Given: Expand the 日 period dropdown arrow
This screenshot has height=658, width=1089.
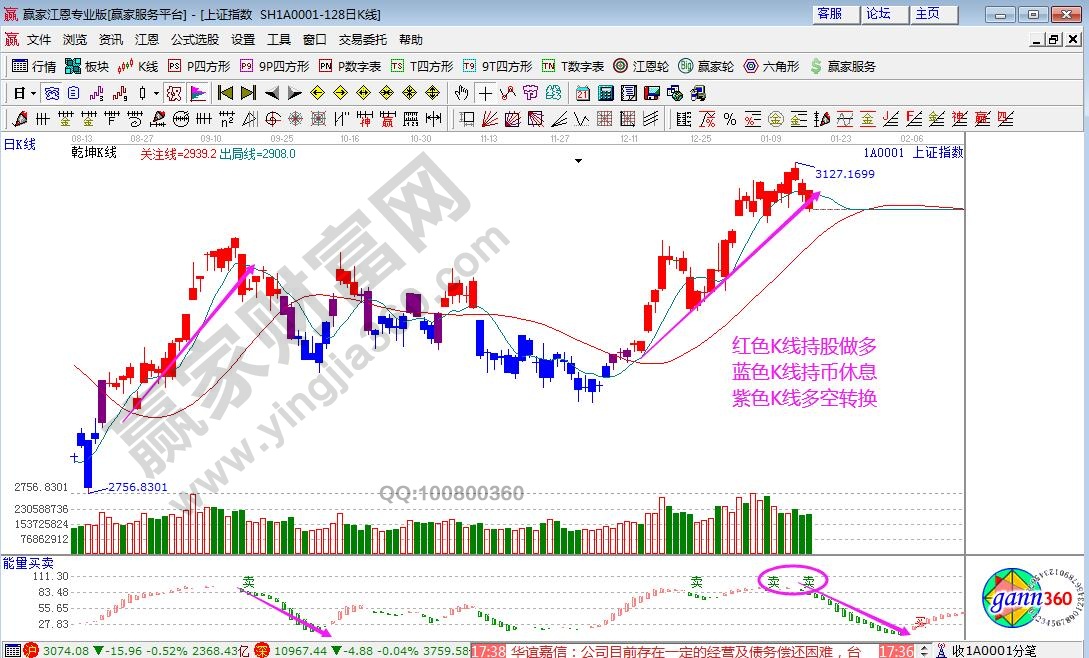Looking at the screenshot, I should pyautogui.click(x=33, y=93).
